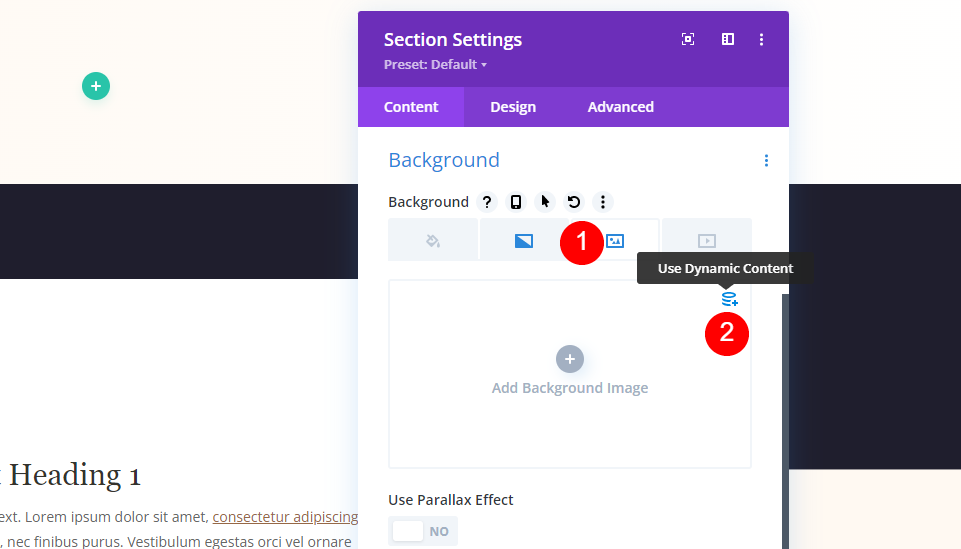Select the background color paint bucket tab
This screenshot has width=961, height=549.
433,240
